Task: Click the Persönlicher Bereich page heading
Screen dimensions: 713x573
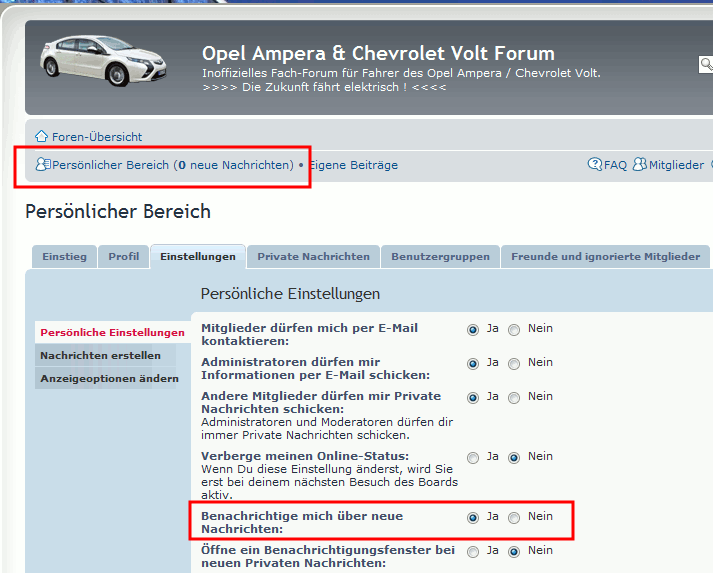Action: 118,212
